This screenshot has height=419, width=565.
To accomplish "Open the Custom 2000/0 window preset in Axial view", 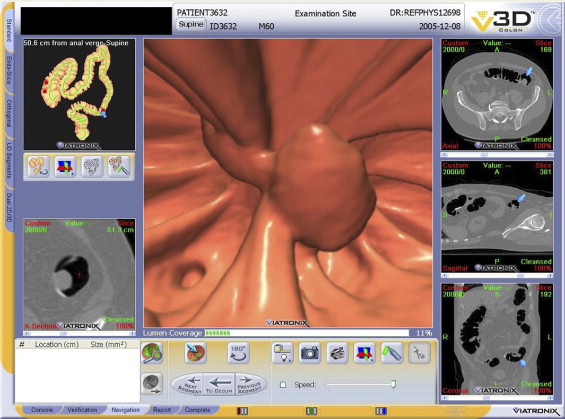I will (455, 46).
